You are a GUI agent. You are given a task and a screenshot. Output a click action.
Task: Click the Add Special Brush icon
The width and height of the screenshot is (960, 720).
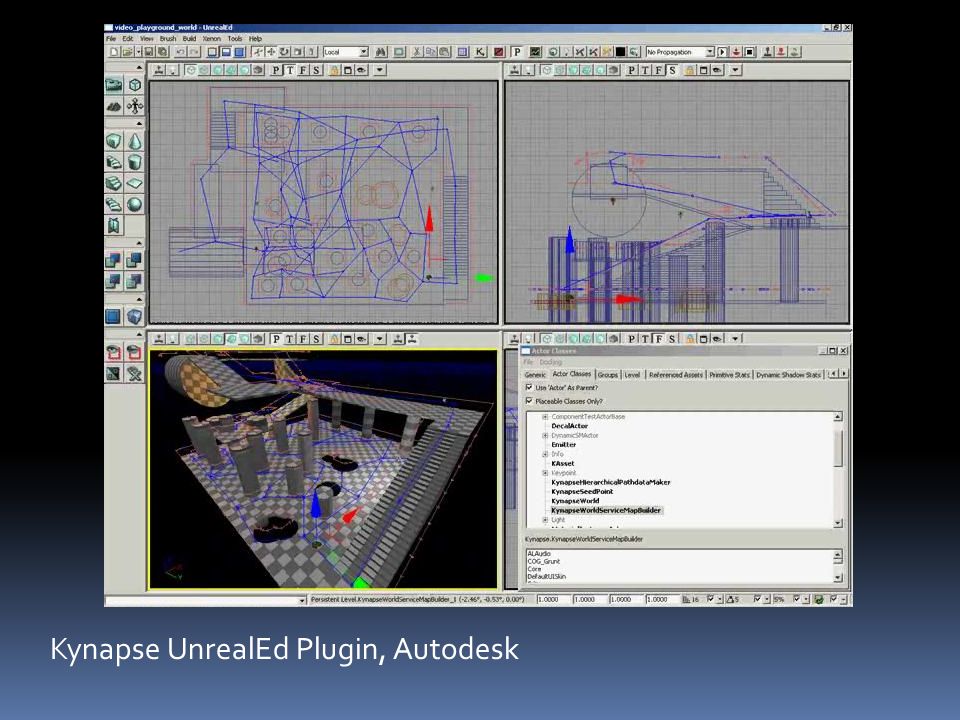click(x=114, y=316)
